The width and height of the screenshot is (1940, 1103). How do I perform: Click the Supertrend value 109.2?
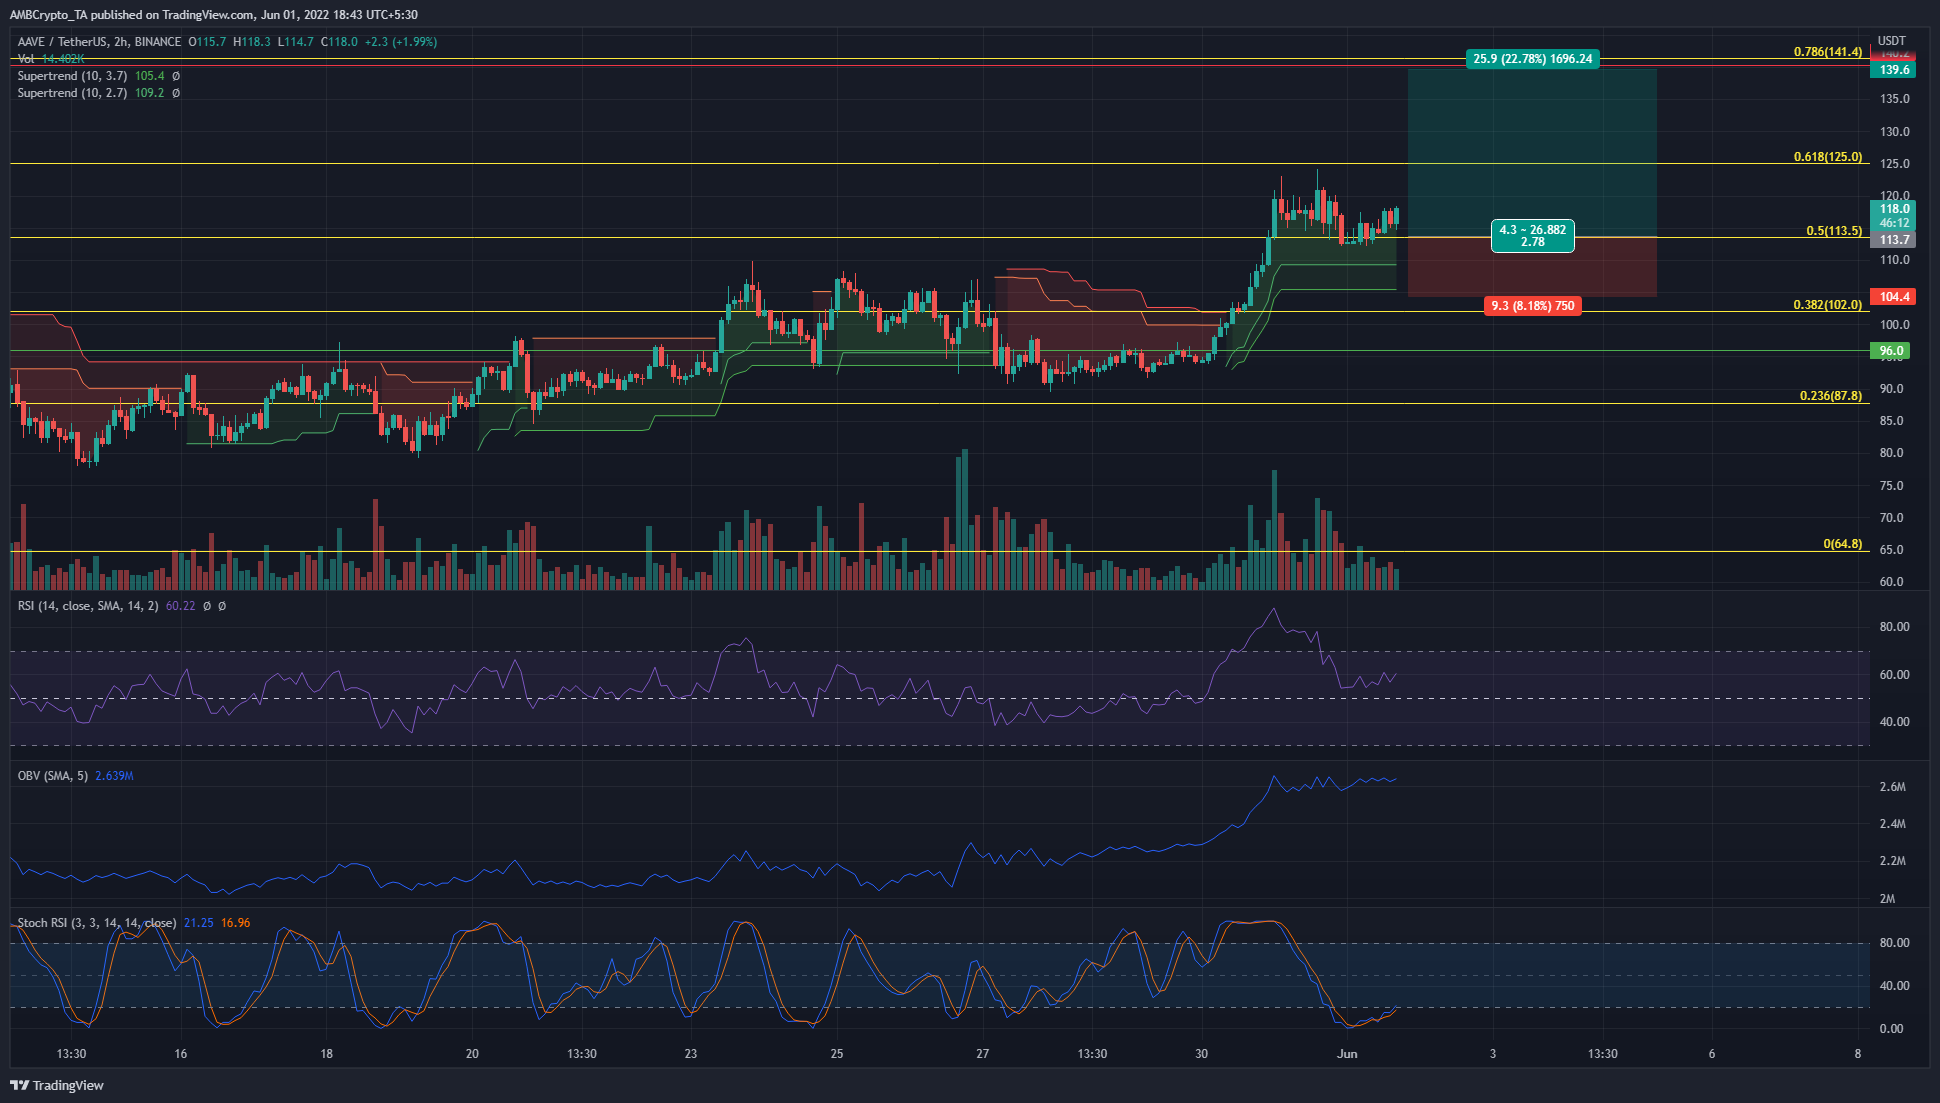(149, 93)
